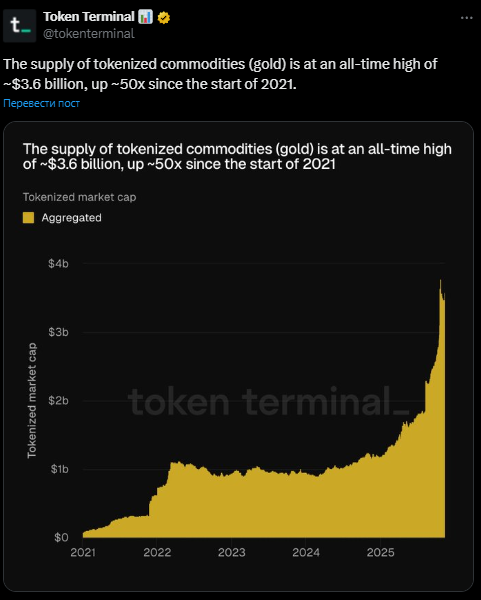Click the tweet body text

point(220,74)
